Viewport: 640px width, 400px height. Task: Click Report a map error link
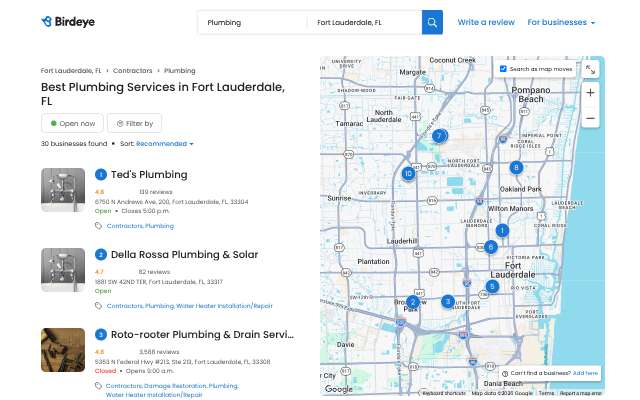coord(580,393)
